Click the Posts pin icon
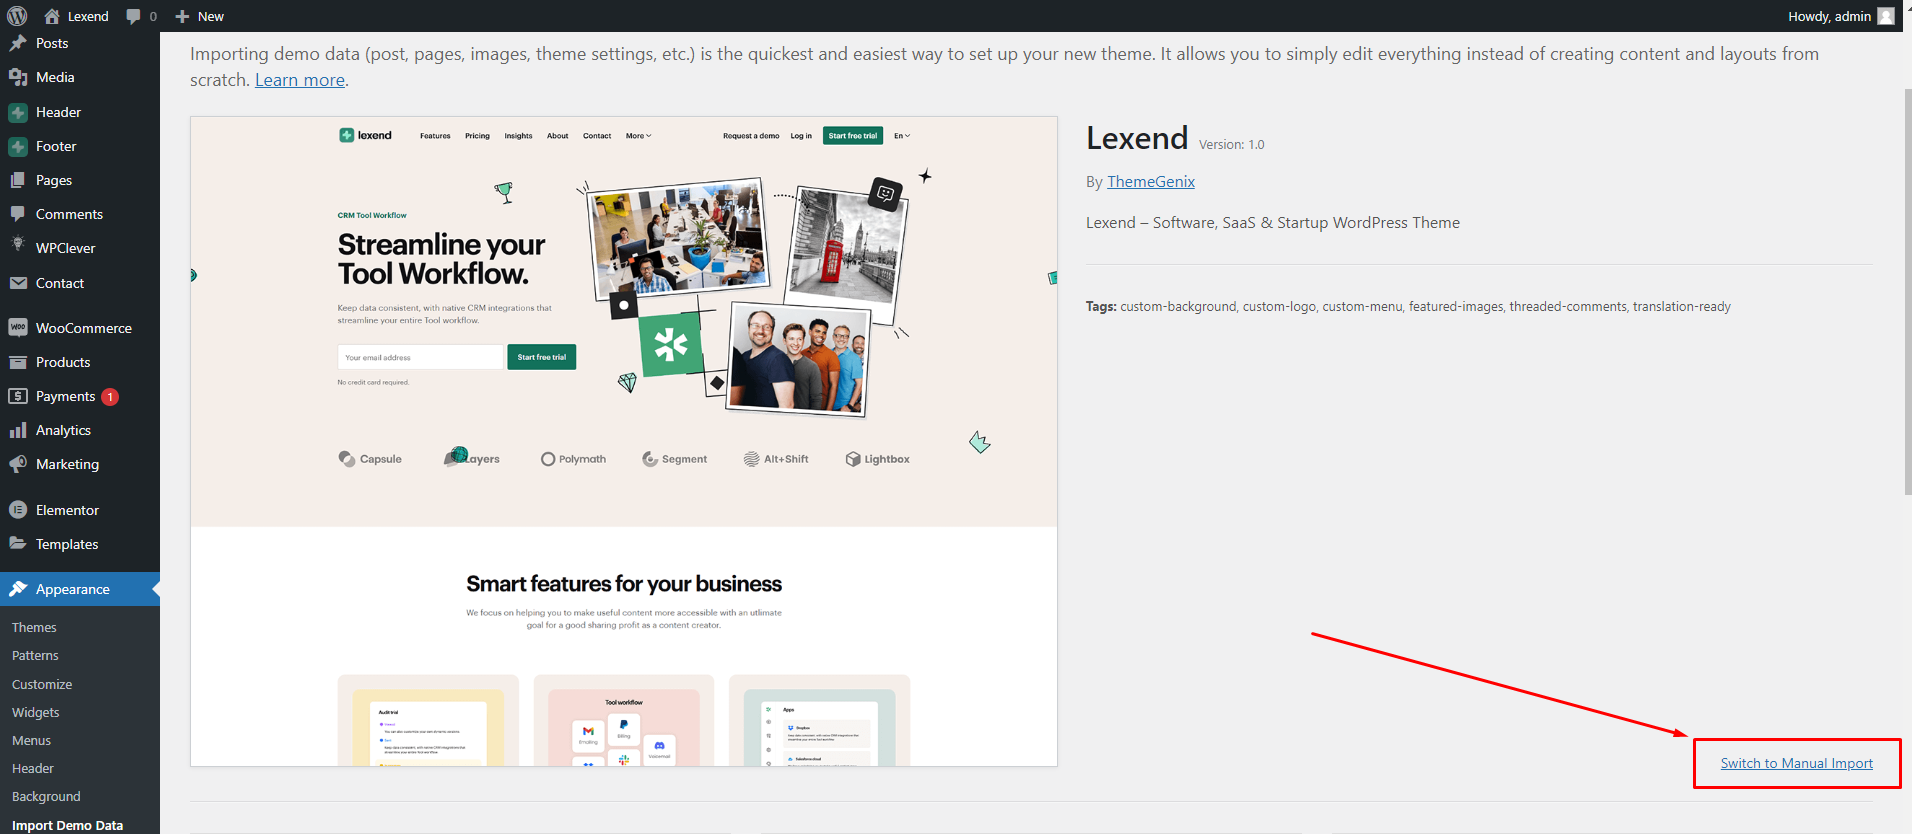 (x=18, y=43)
